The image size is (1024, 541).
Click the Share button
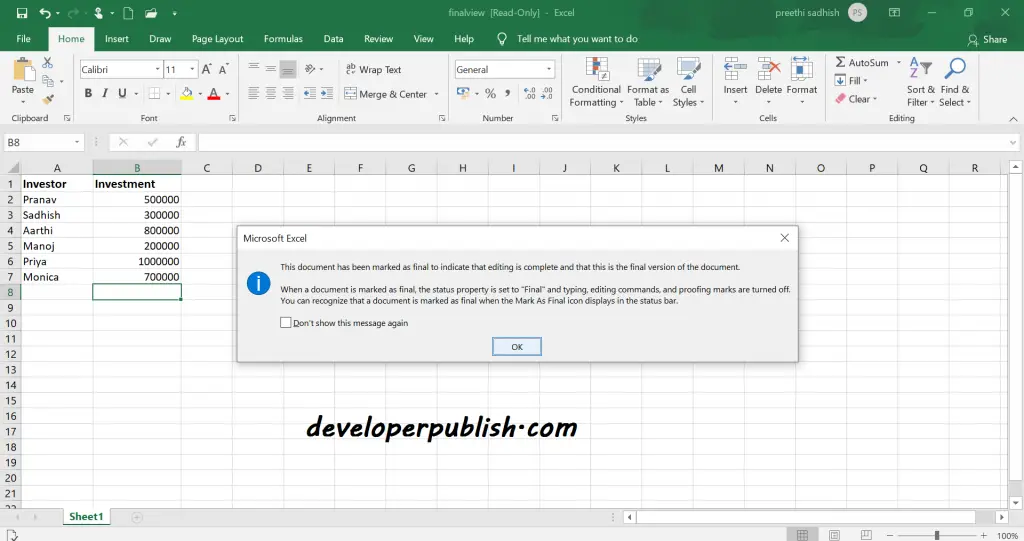[x=987, y=39]
